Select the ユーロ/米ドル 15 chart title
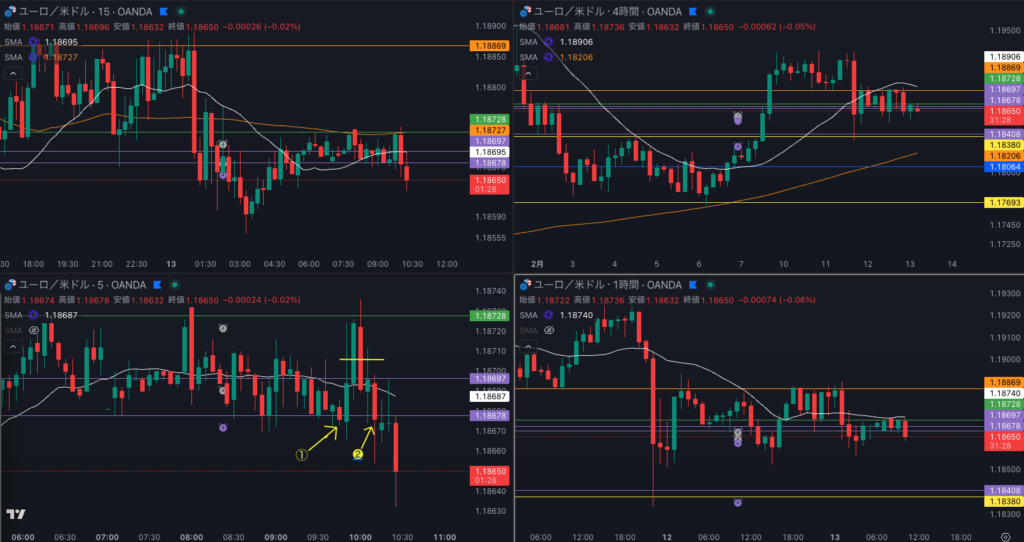The width and height of the screenshot is (1024, 542). [x=84, y=11]
